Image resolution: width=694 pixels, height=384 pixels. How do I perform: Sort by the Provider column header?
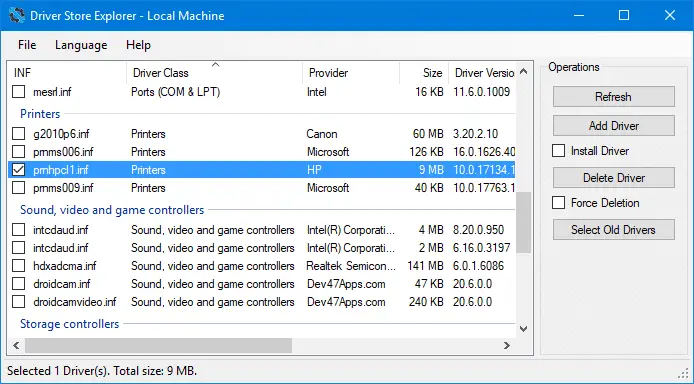coord(351,73)
